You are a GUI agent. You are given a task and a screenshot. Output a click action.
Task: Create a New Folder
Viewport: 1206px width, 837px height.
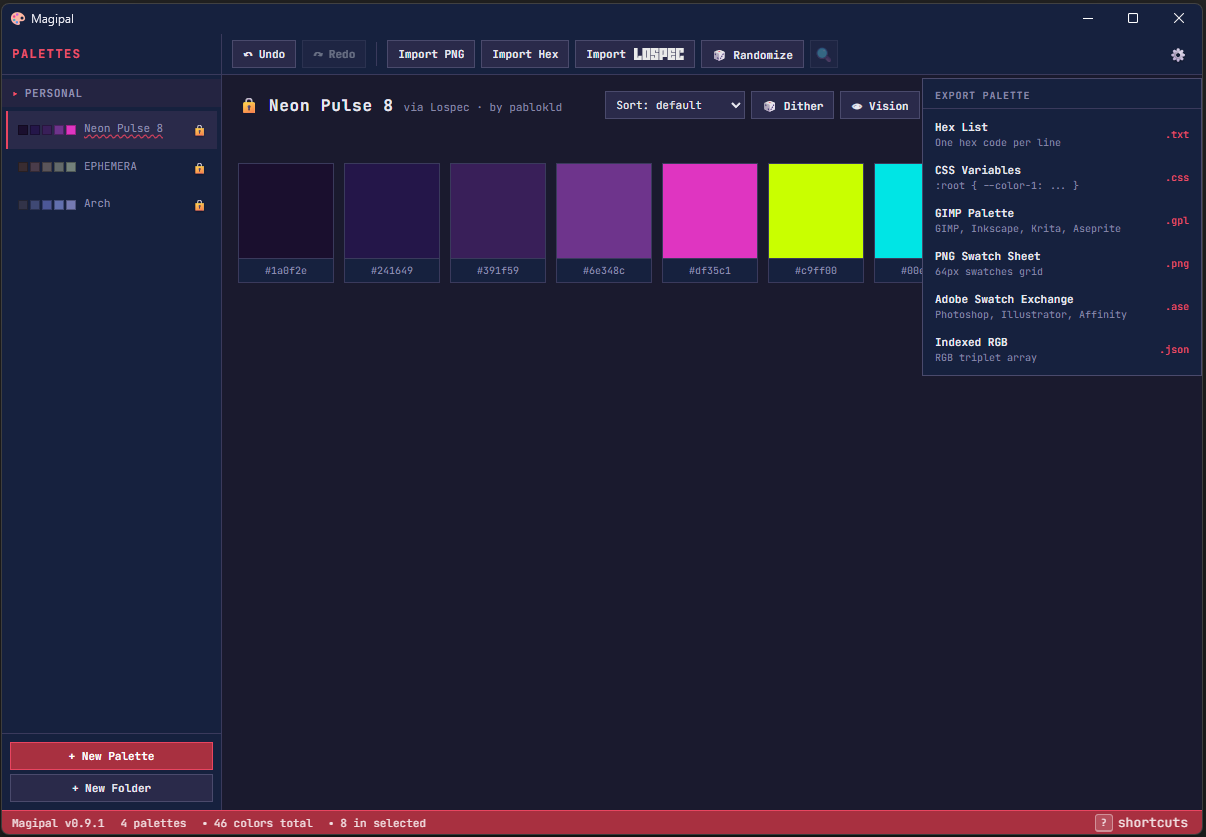[111, 788]
